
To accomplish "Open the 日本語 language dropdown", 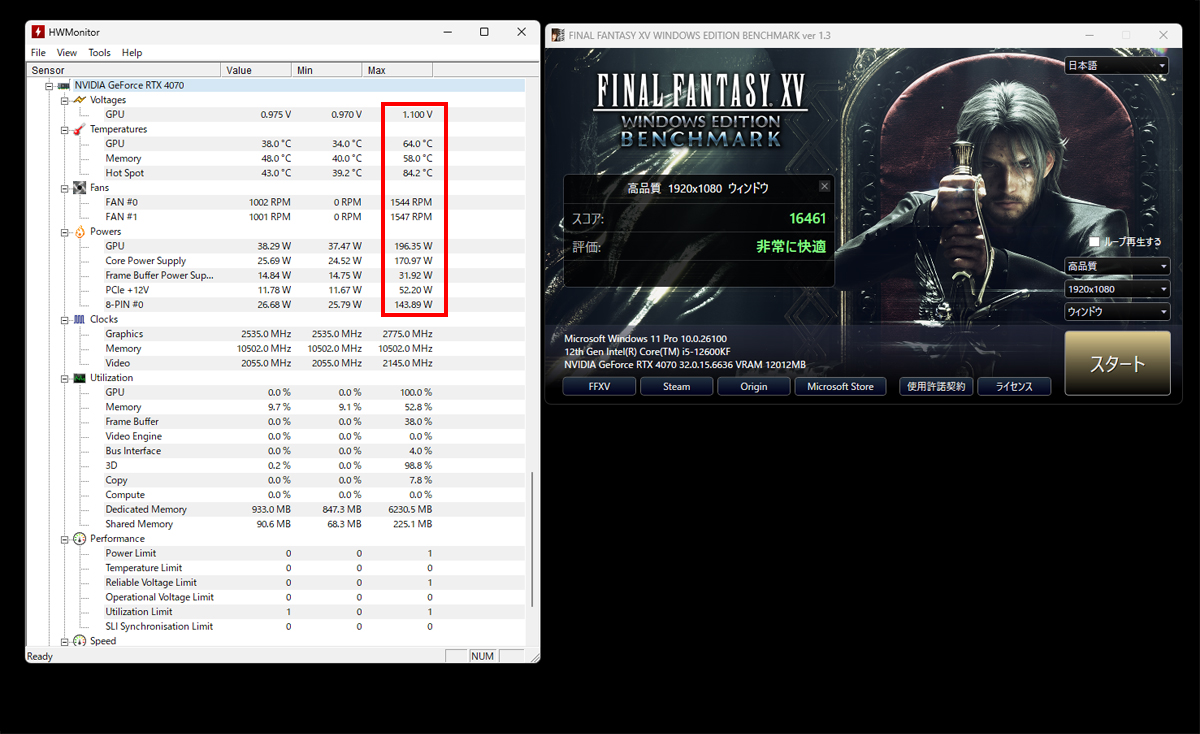I will [1116, 66].
